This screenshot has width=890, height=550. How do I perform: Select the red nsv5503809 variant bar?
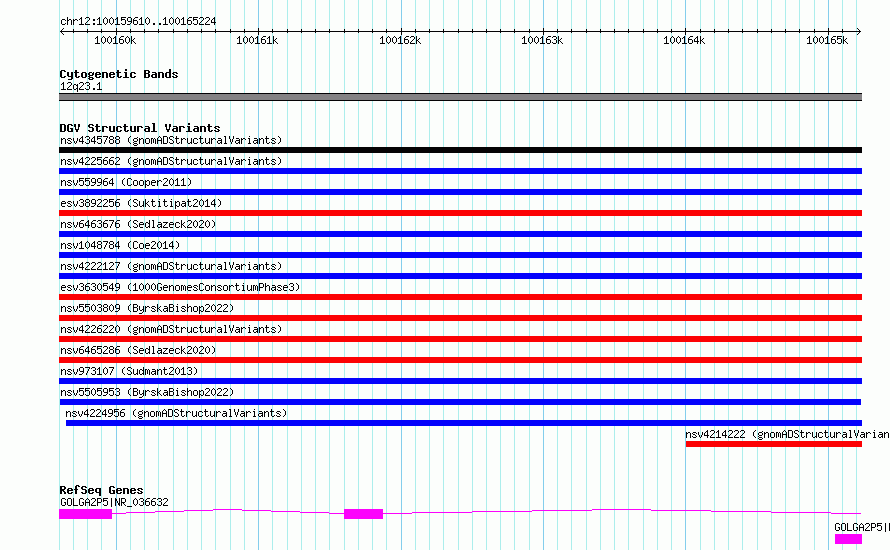click(460, 318)
